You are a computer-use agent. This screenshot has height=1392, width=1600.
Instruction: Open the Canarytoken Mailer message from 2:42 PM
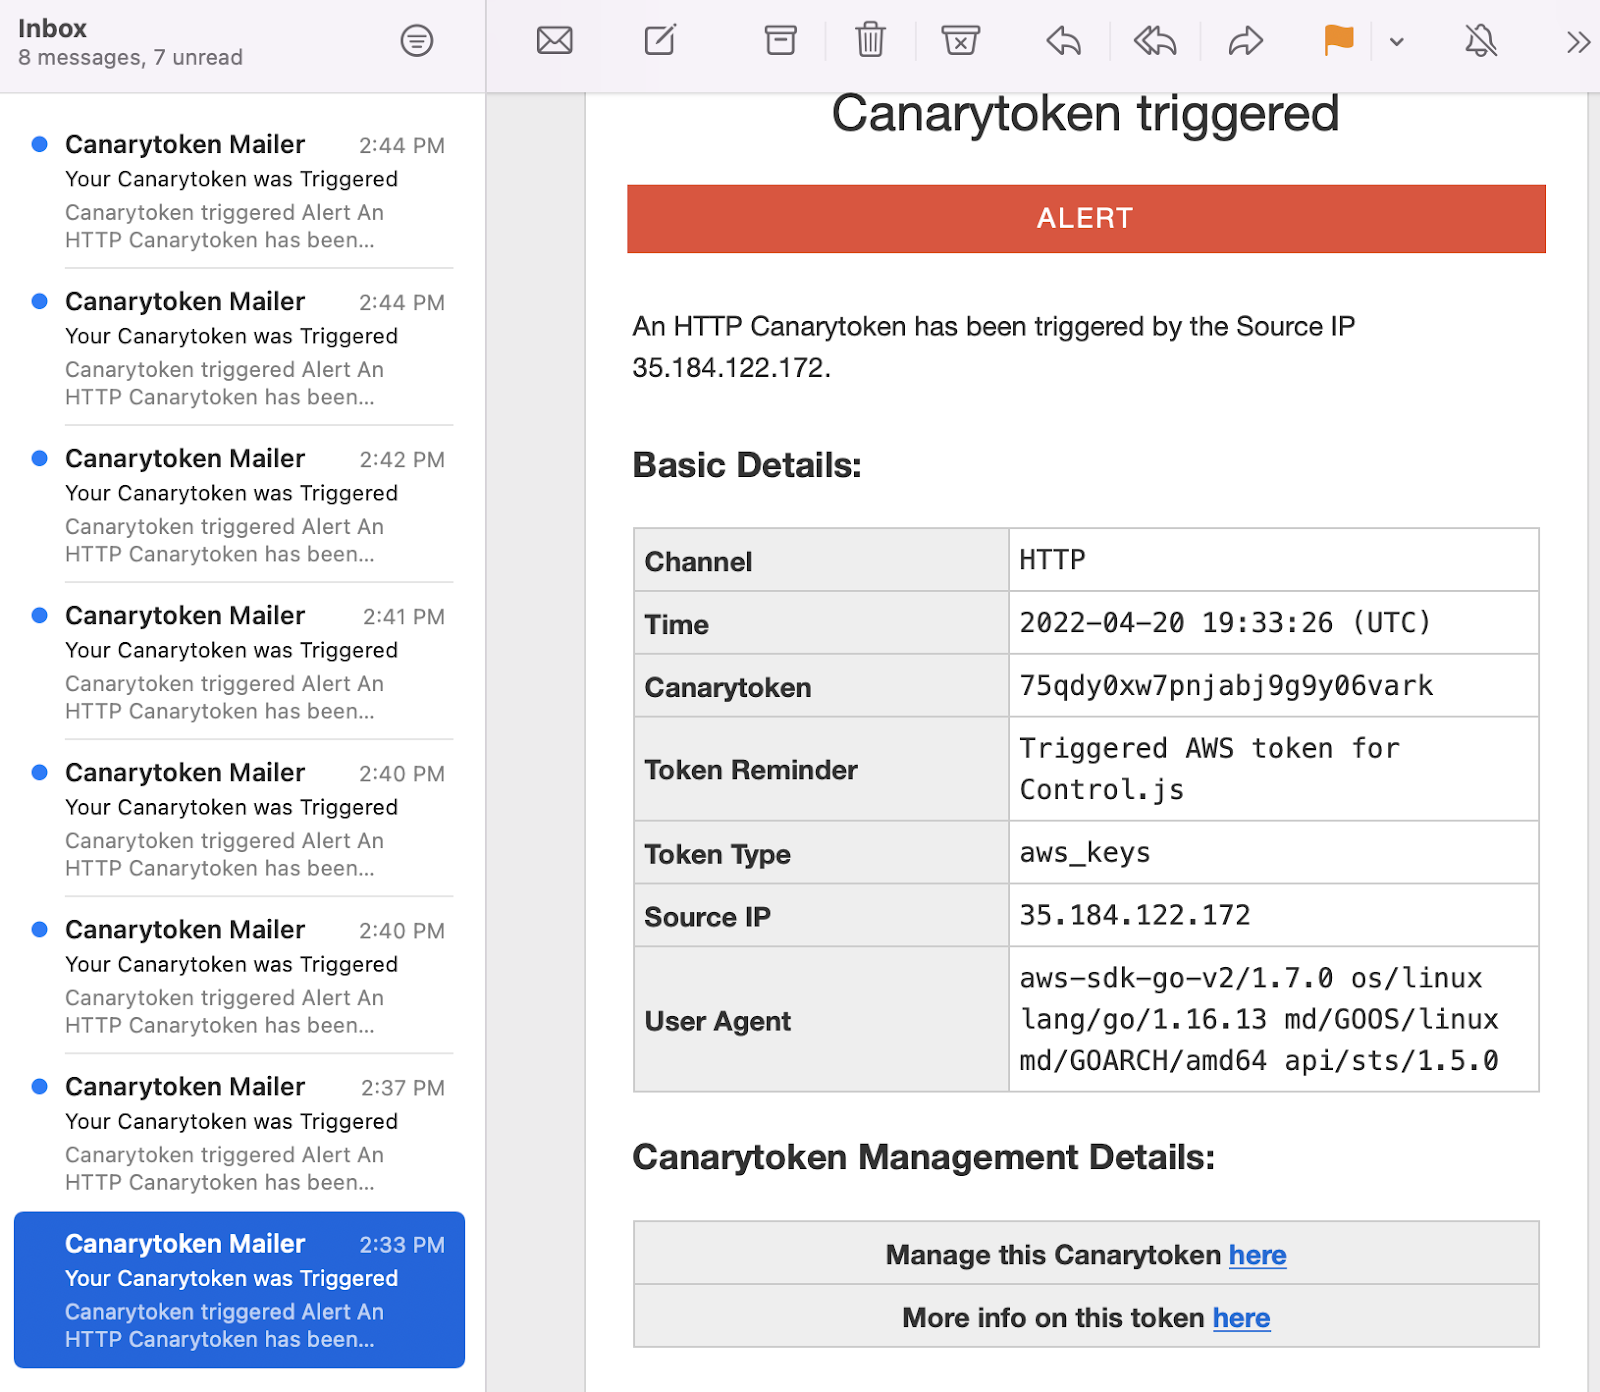pyautogui.click(x=240, y=504)
